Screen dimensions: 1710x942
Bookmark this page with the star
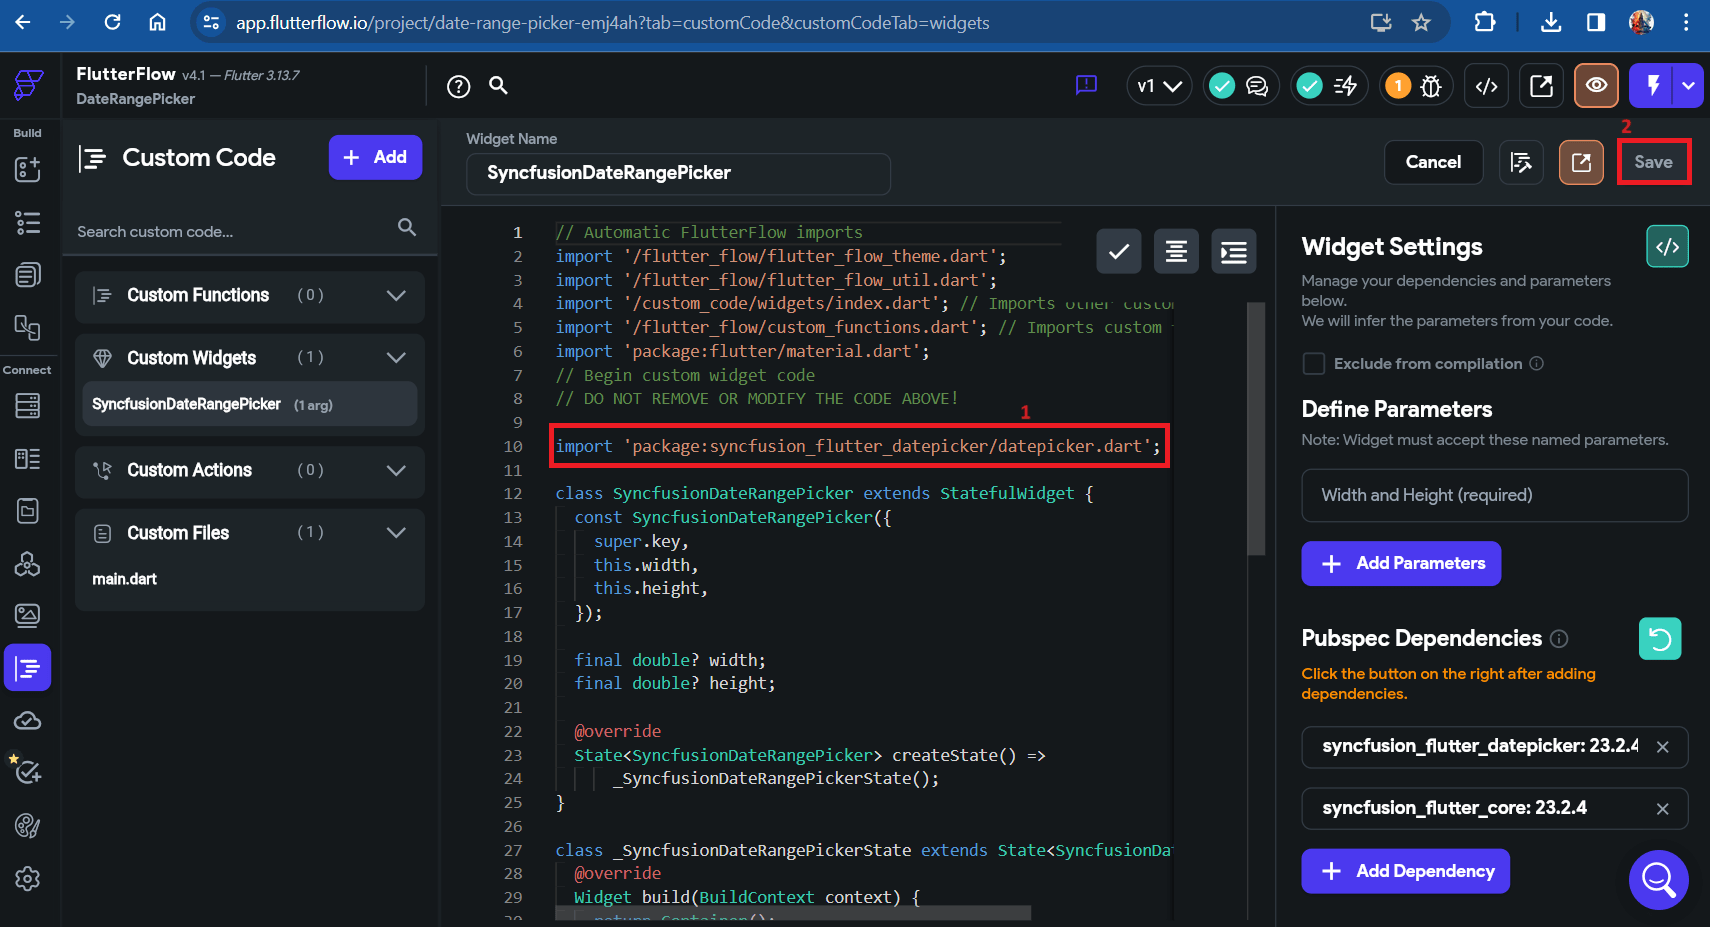[1421, 22]
